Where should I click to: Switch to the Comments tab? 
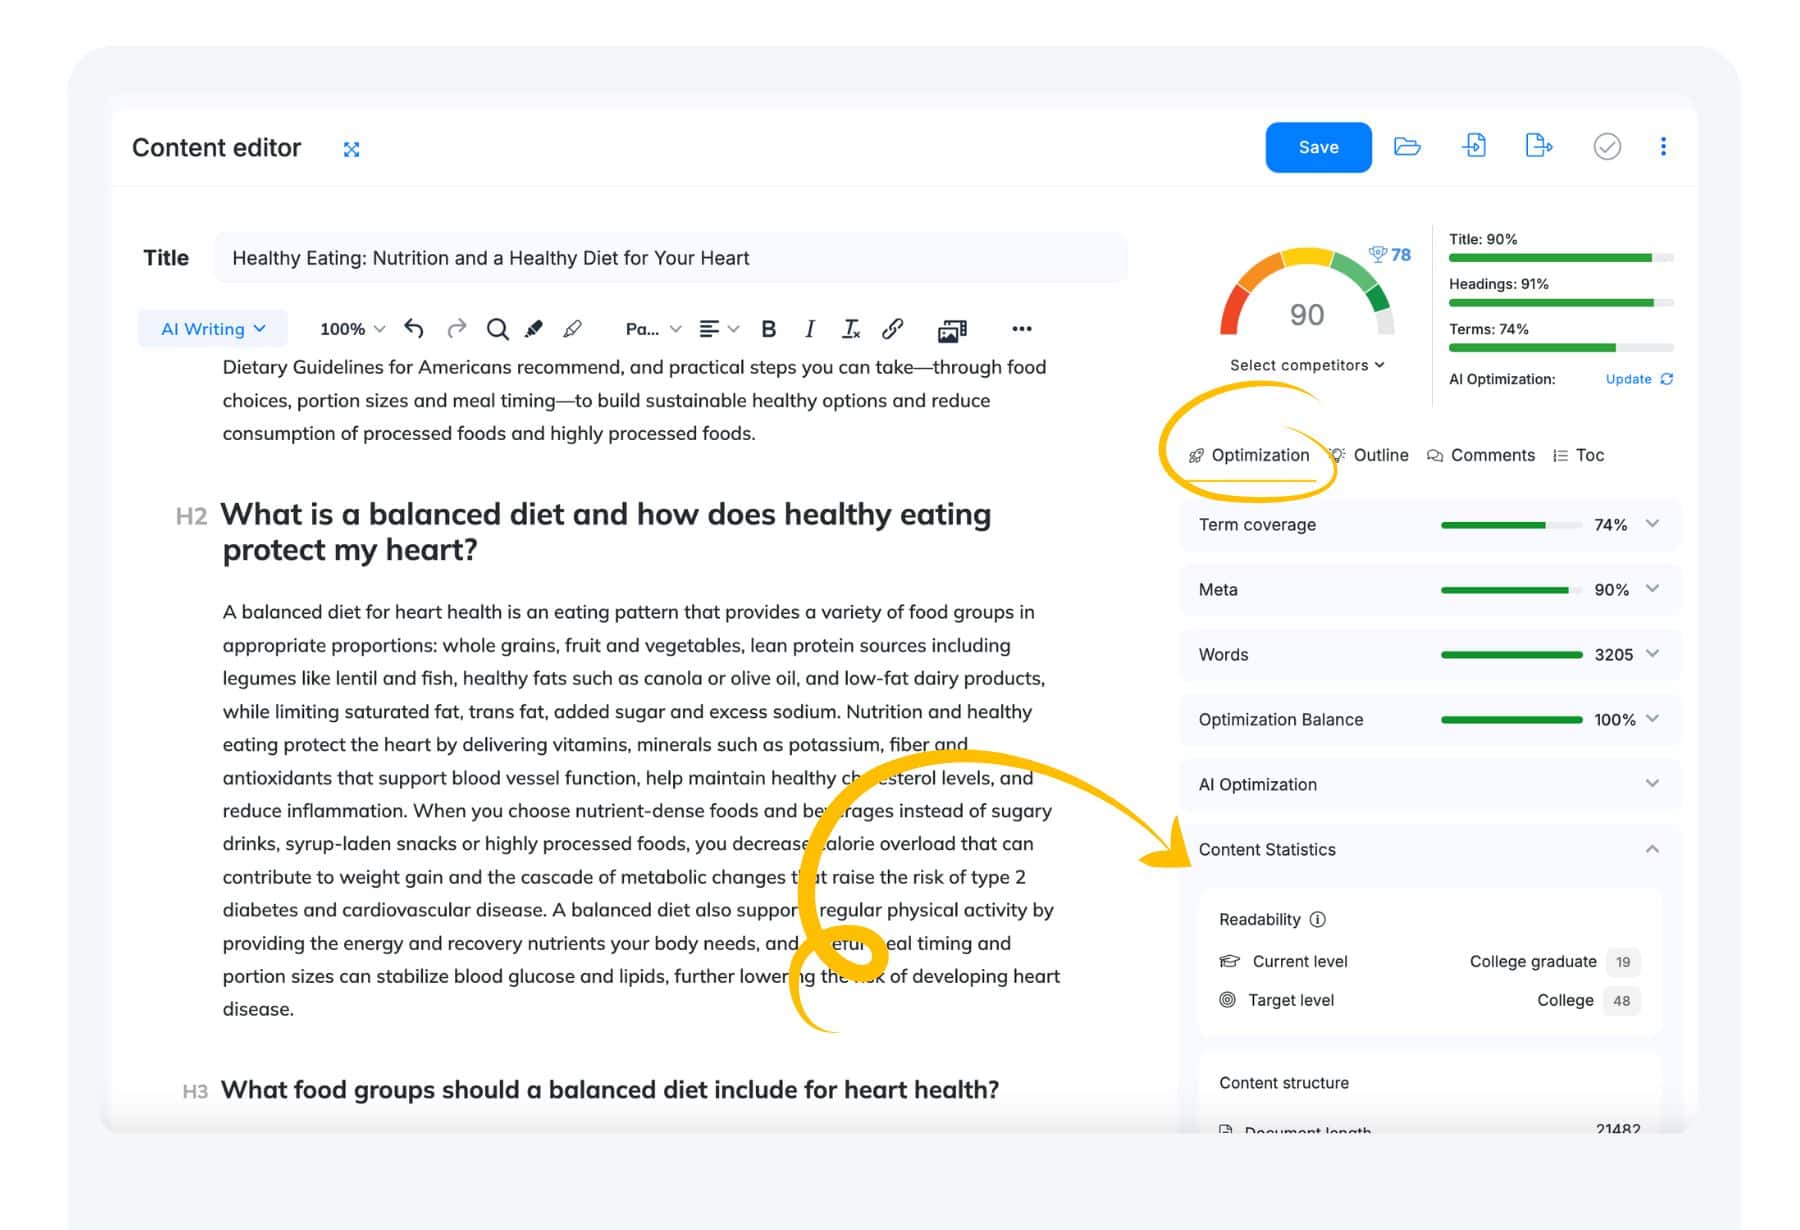click(x=1481, y=455)
